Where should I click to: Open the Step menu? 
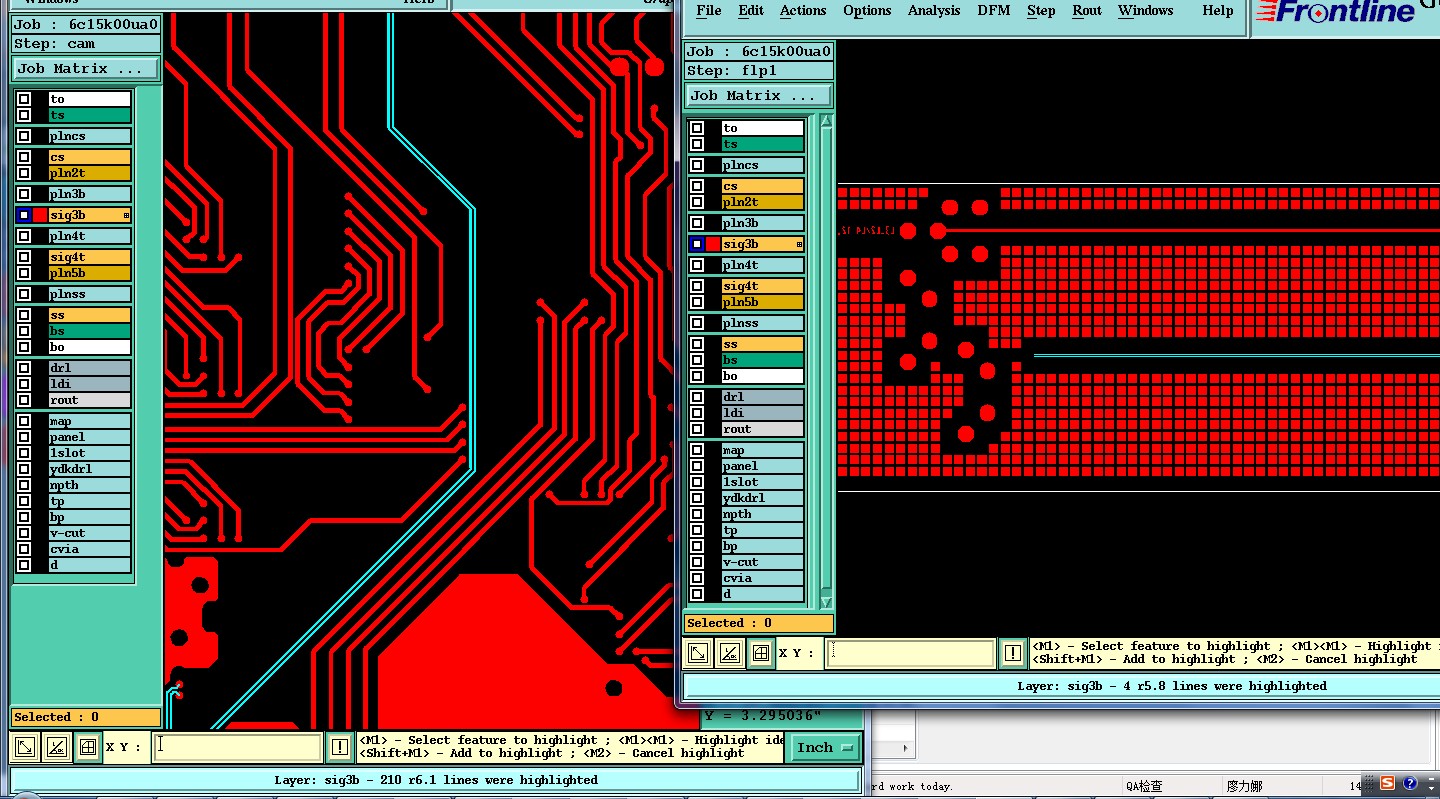point(1041,11)
